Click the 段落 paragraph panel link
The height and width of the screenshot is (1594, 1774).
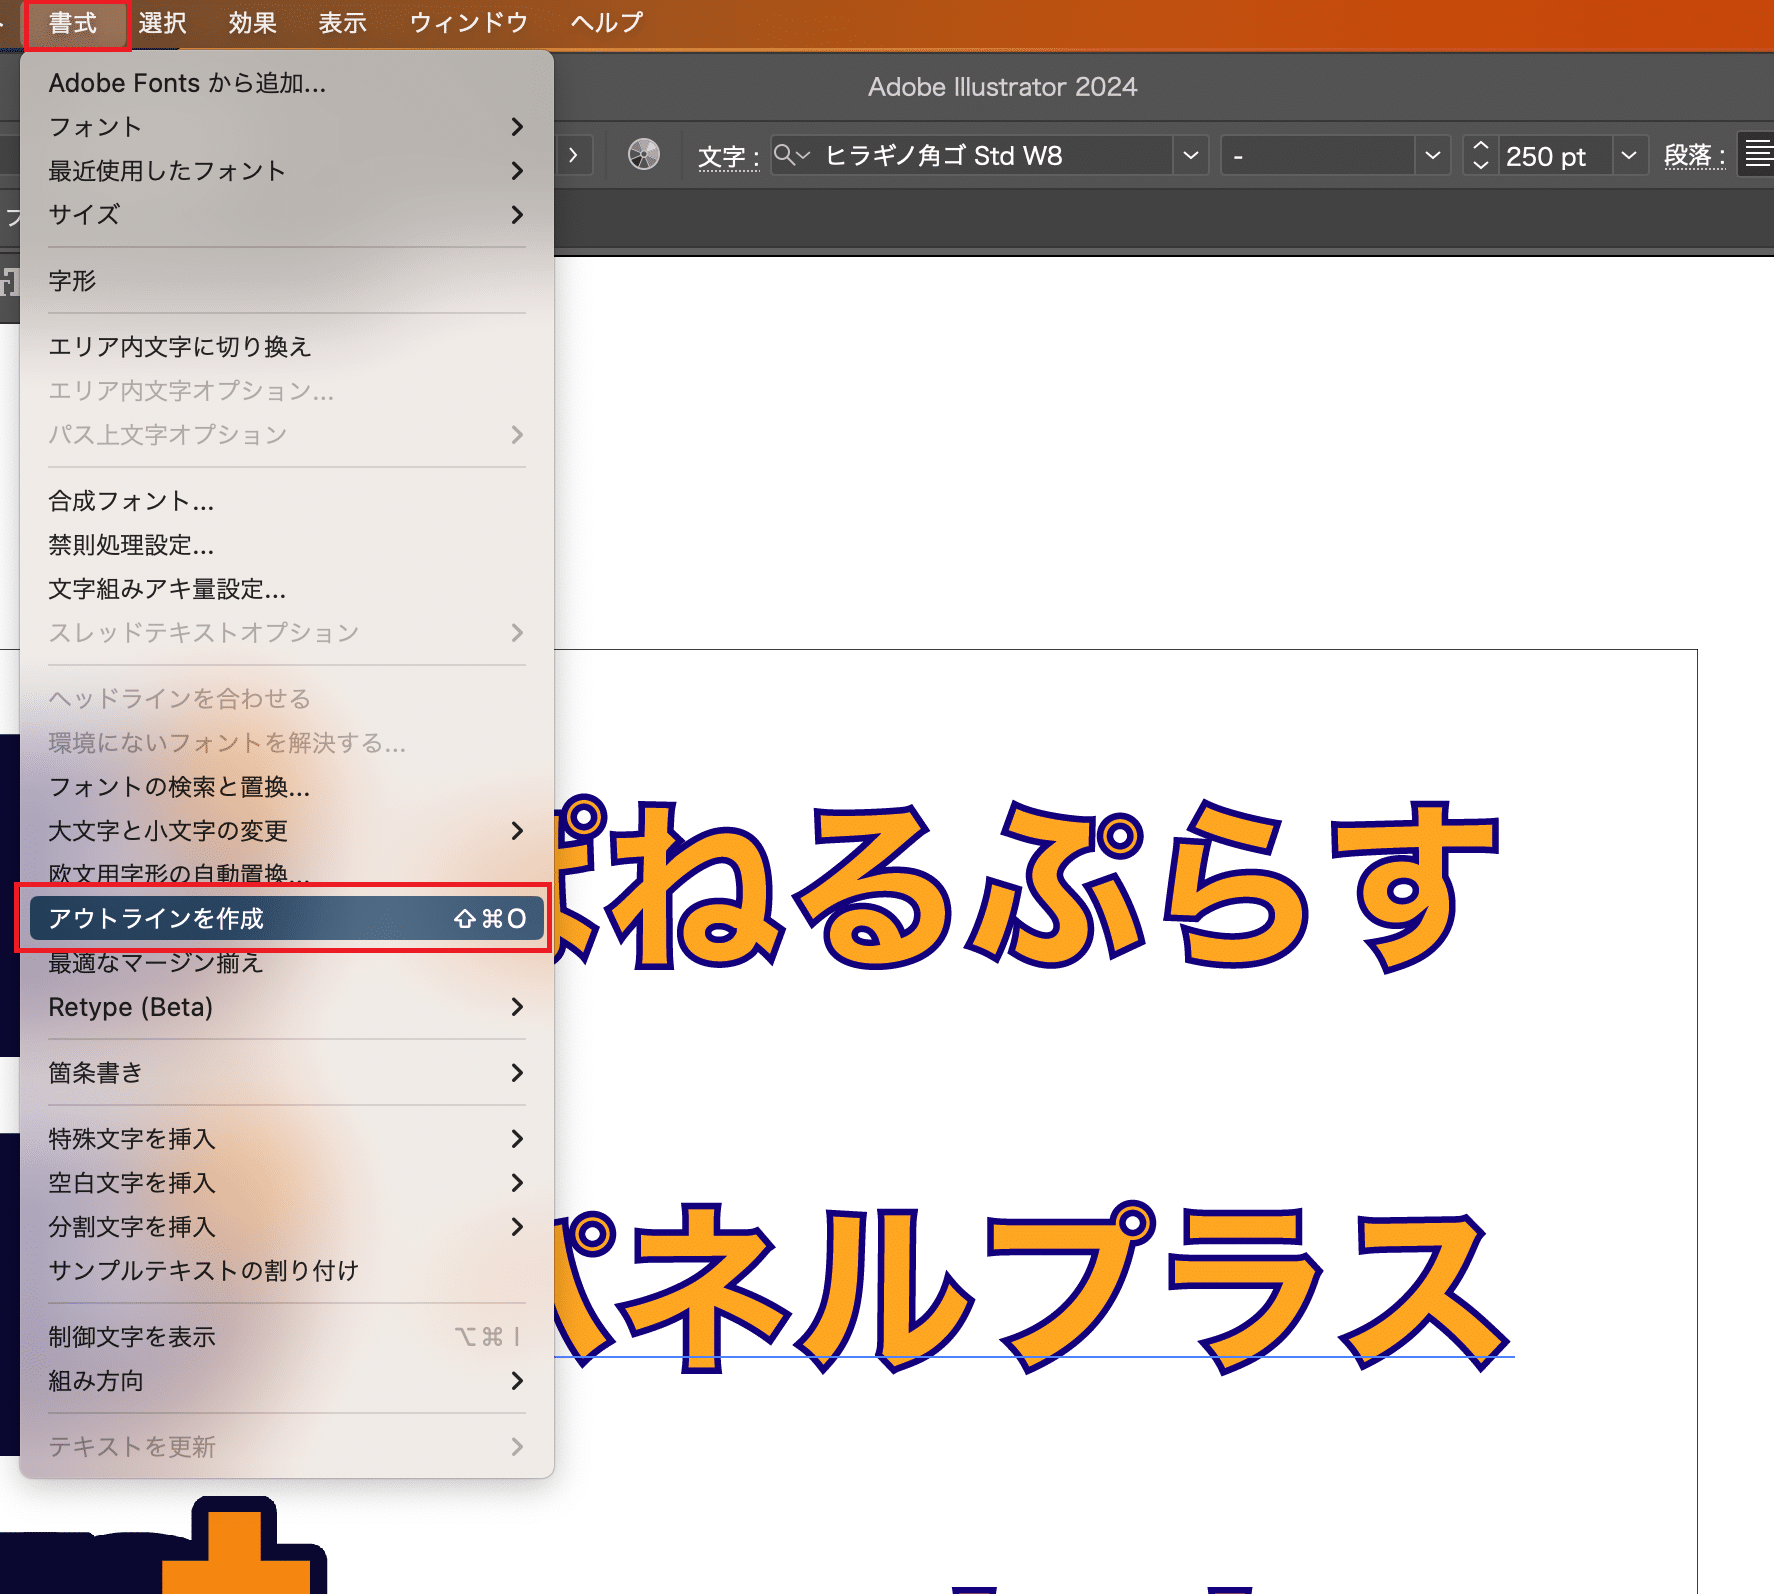(x=1693, y=156)
